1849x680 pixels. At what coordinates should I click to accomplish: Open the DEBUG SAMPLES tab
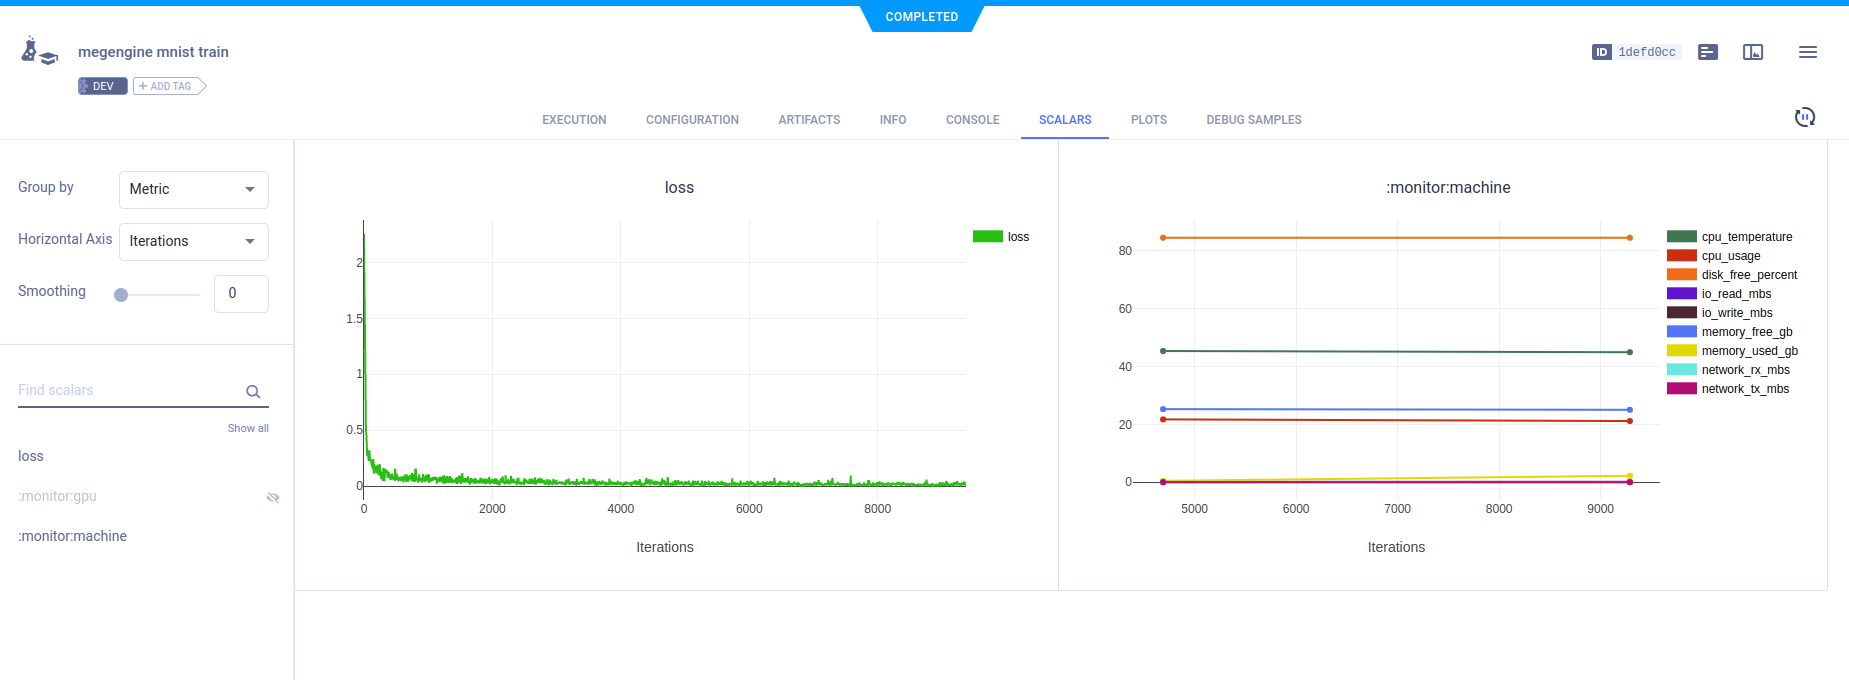(x=1253, y=120)
